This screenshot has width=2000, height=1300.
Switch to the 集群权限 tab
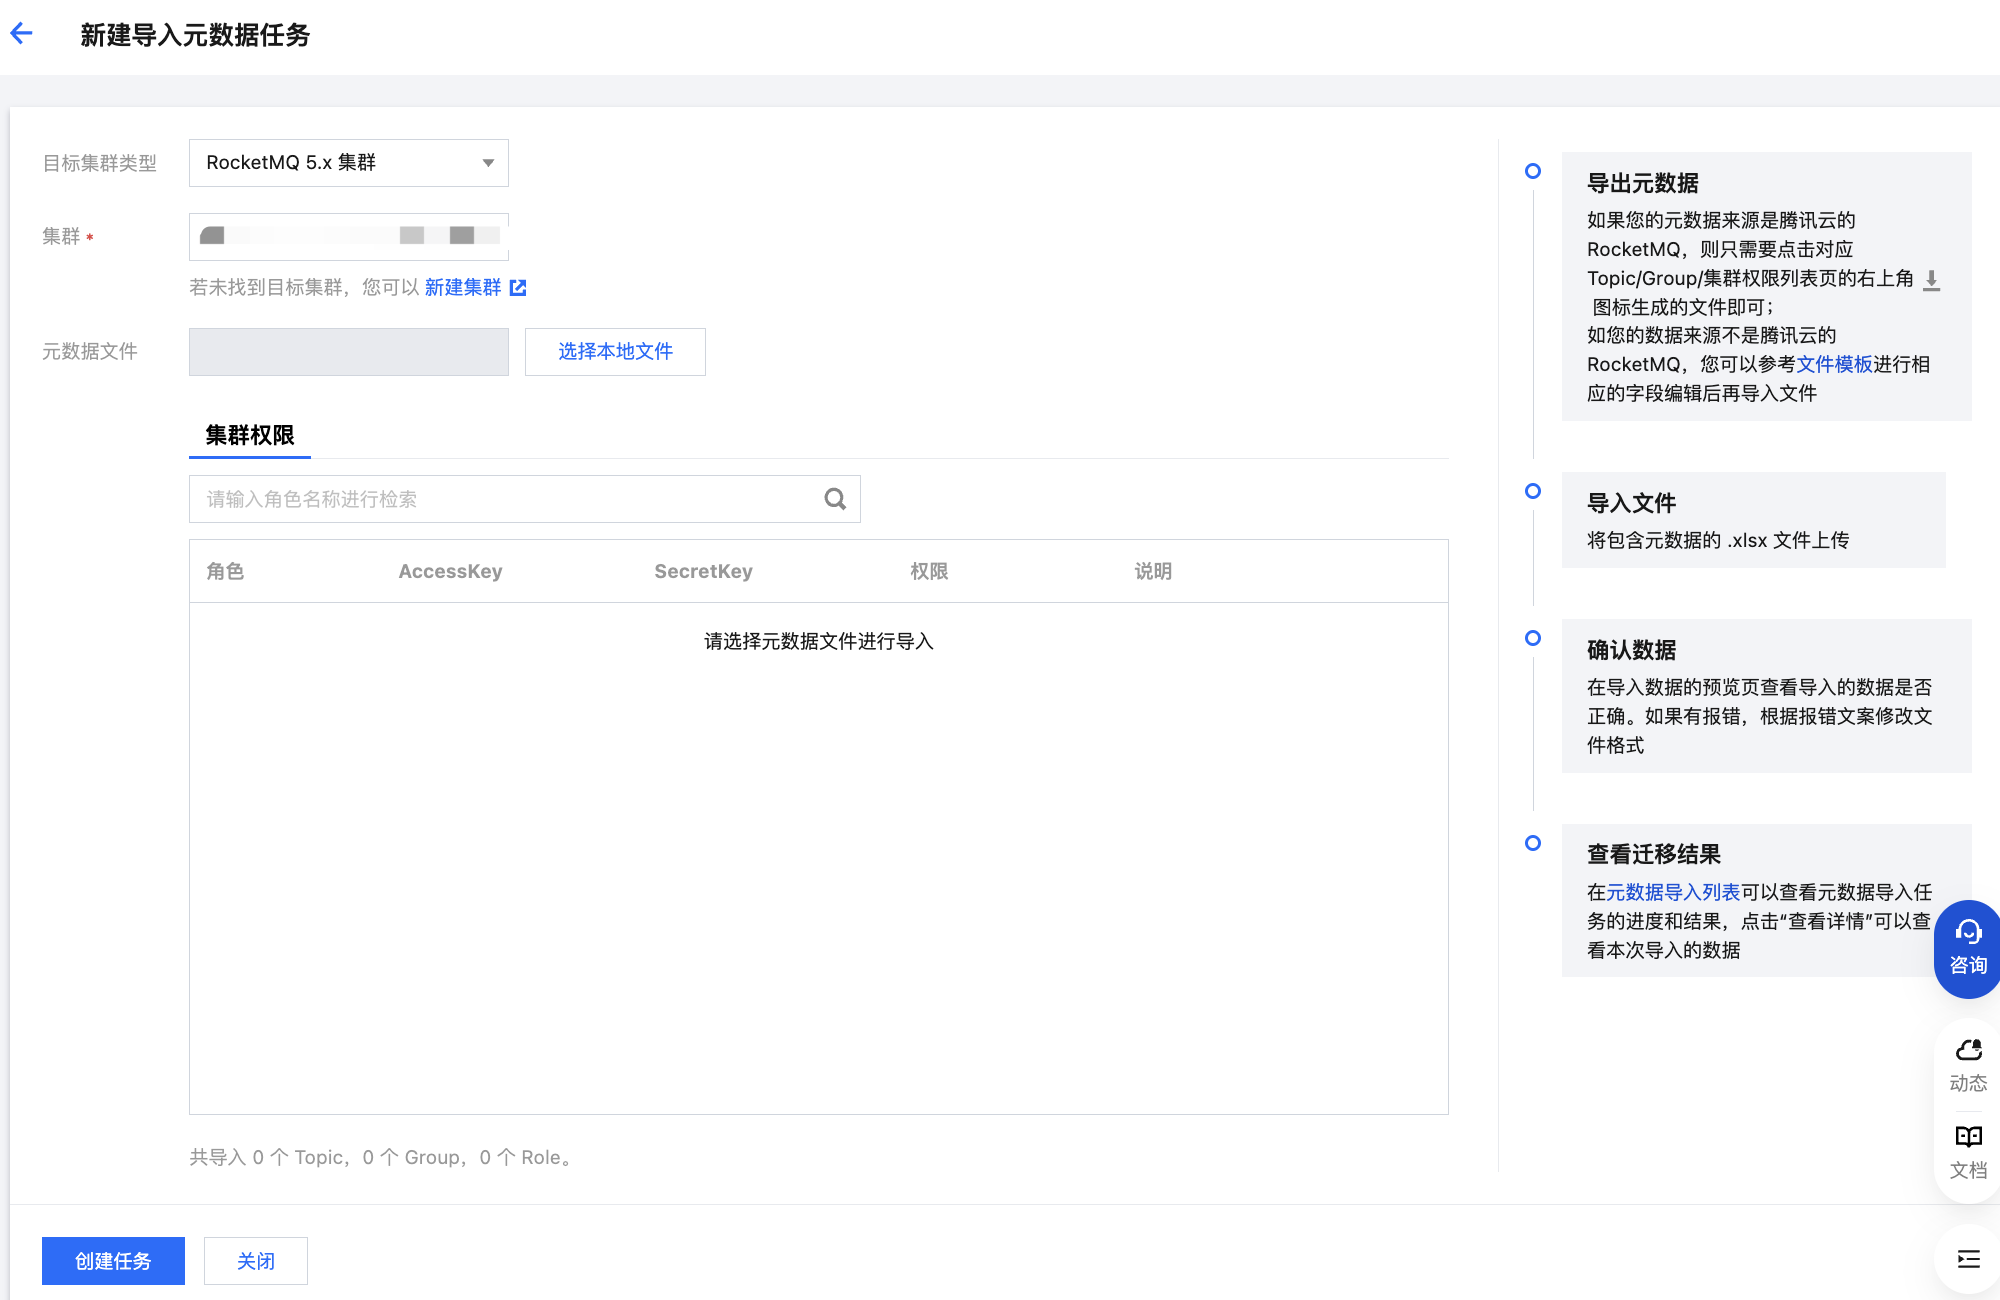coord(249,435)
